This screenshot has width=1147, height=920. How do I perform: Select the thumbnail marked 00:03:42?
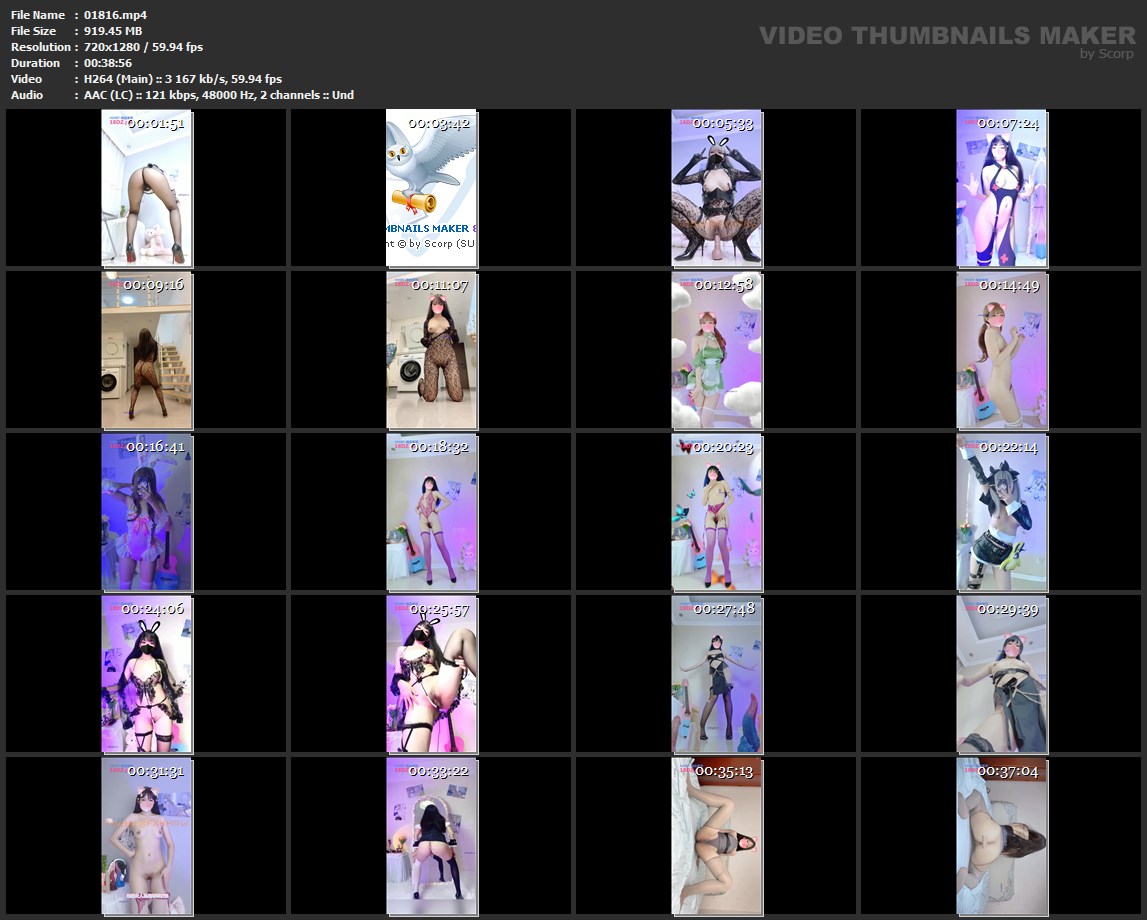tap(432, 188)
